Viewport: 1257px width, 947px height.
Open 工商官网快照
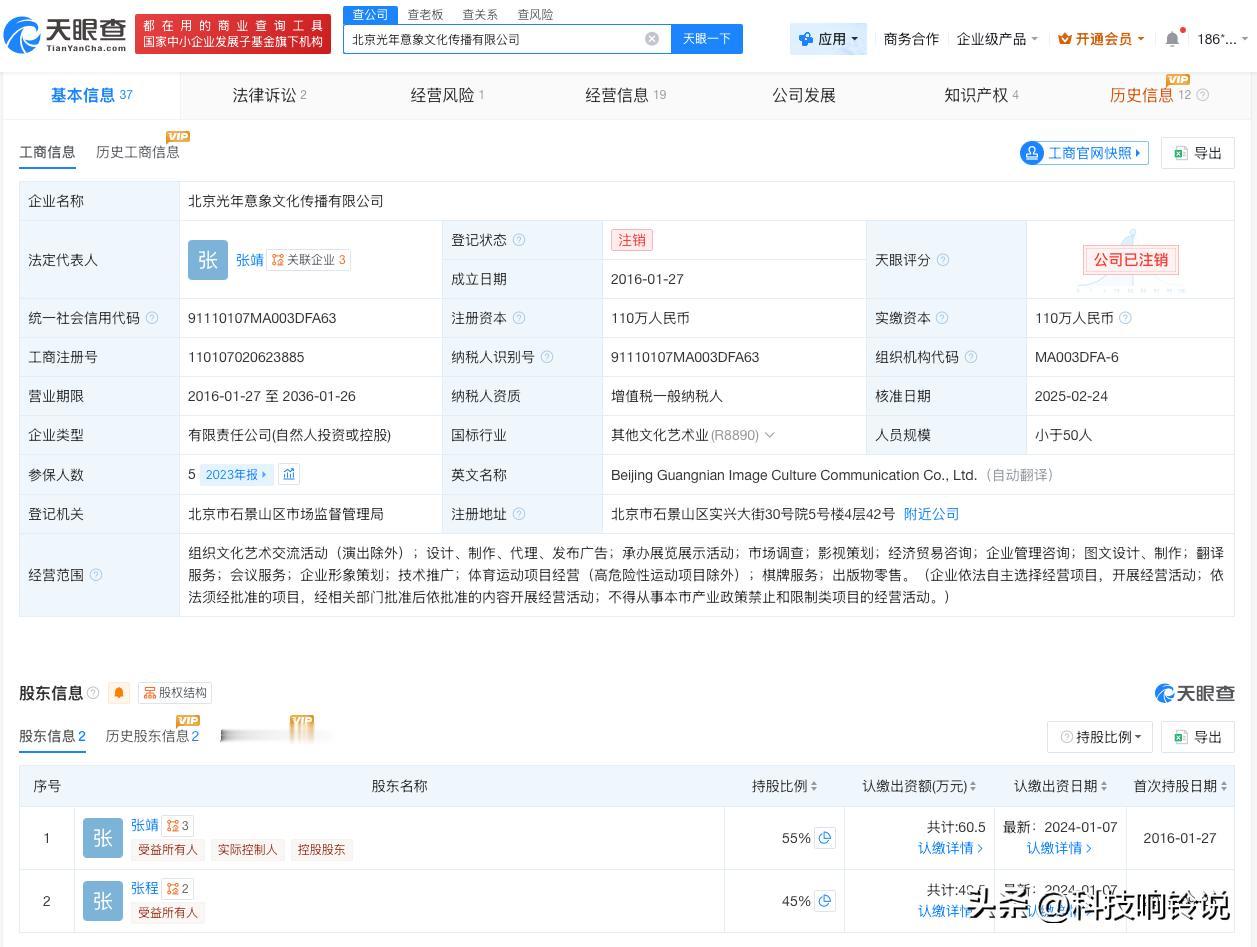[1084, 153]
